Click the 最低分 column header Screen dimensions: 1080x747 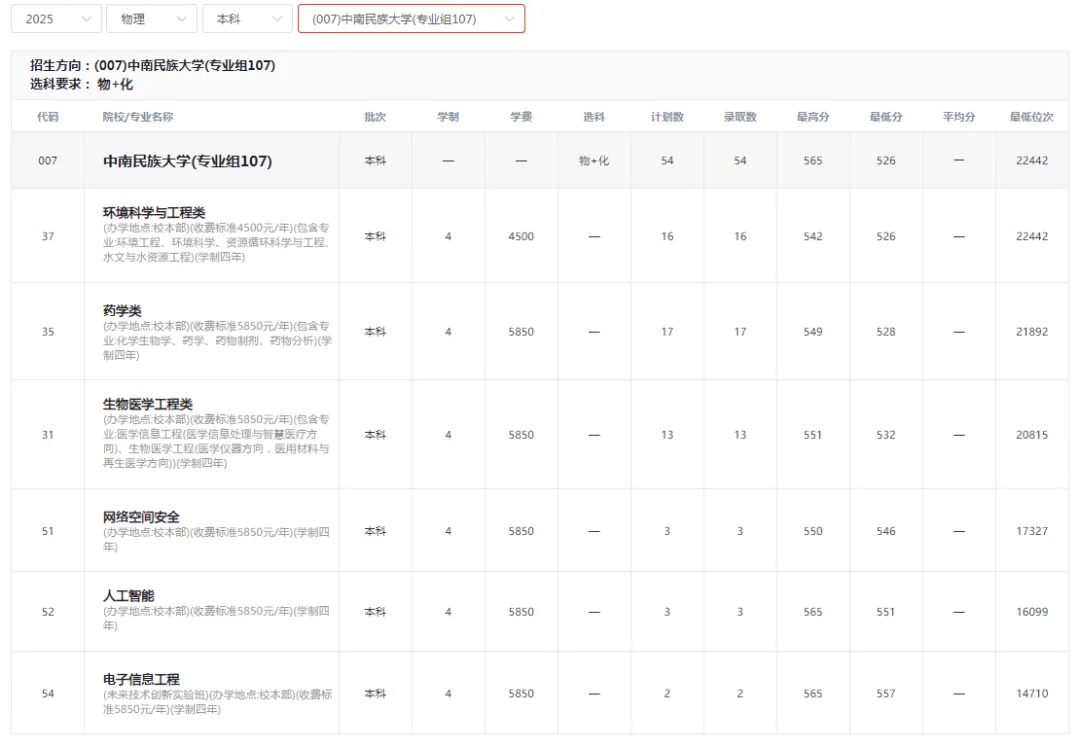point(886,117)
